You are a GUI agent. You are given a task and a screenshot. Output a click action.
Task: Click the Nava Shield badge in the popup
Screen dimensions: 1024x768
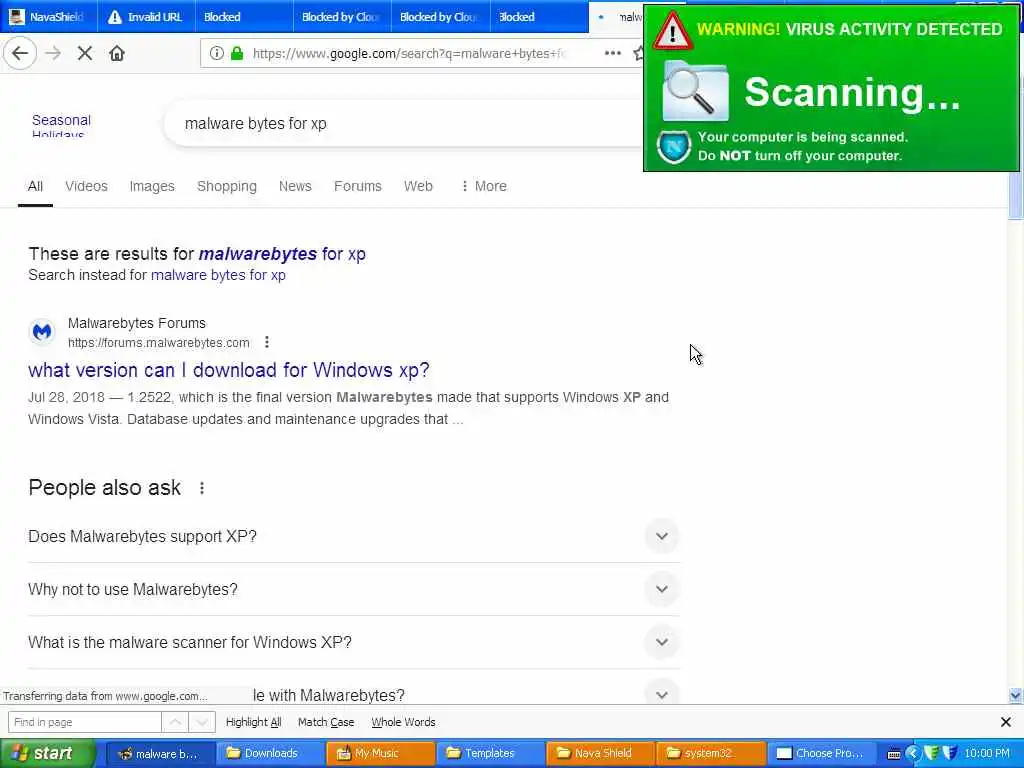pos(674,146)
